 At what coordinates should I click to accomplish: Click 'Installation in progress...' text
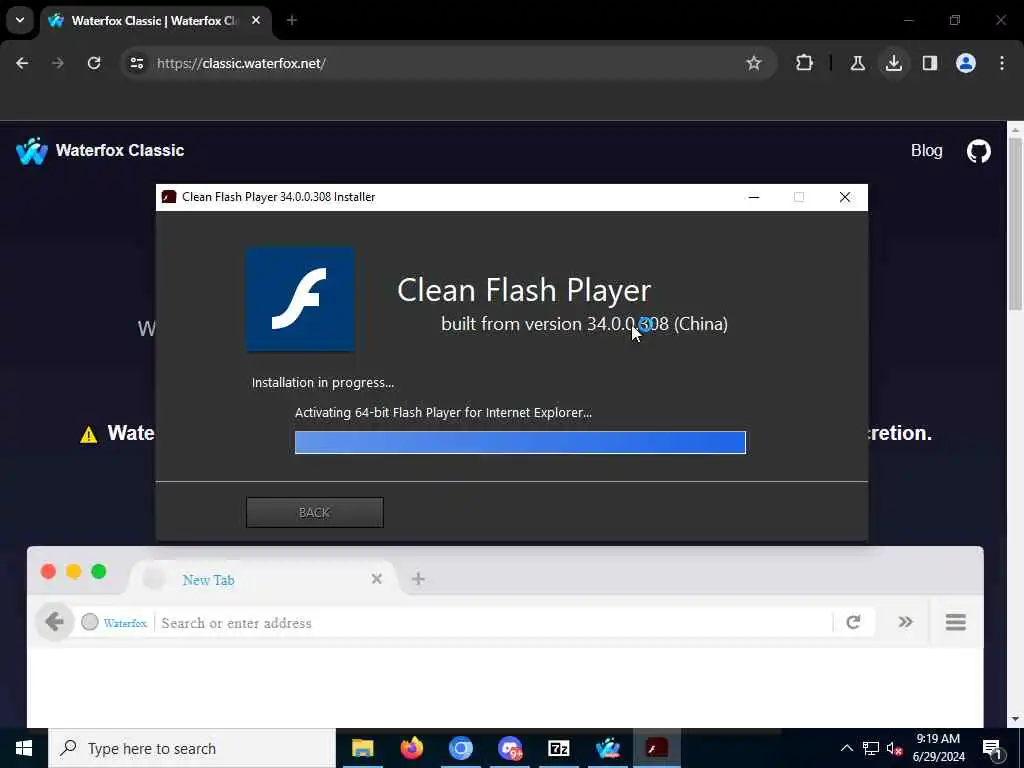pos(323,383)
